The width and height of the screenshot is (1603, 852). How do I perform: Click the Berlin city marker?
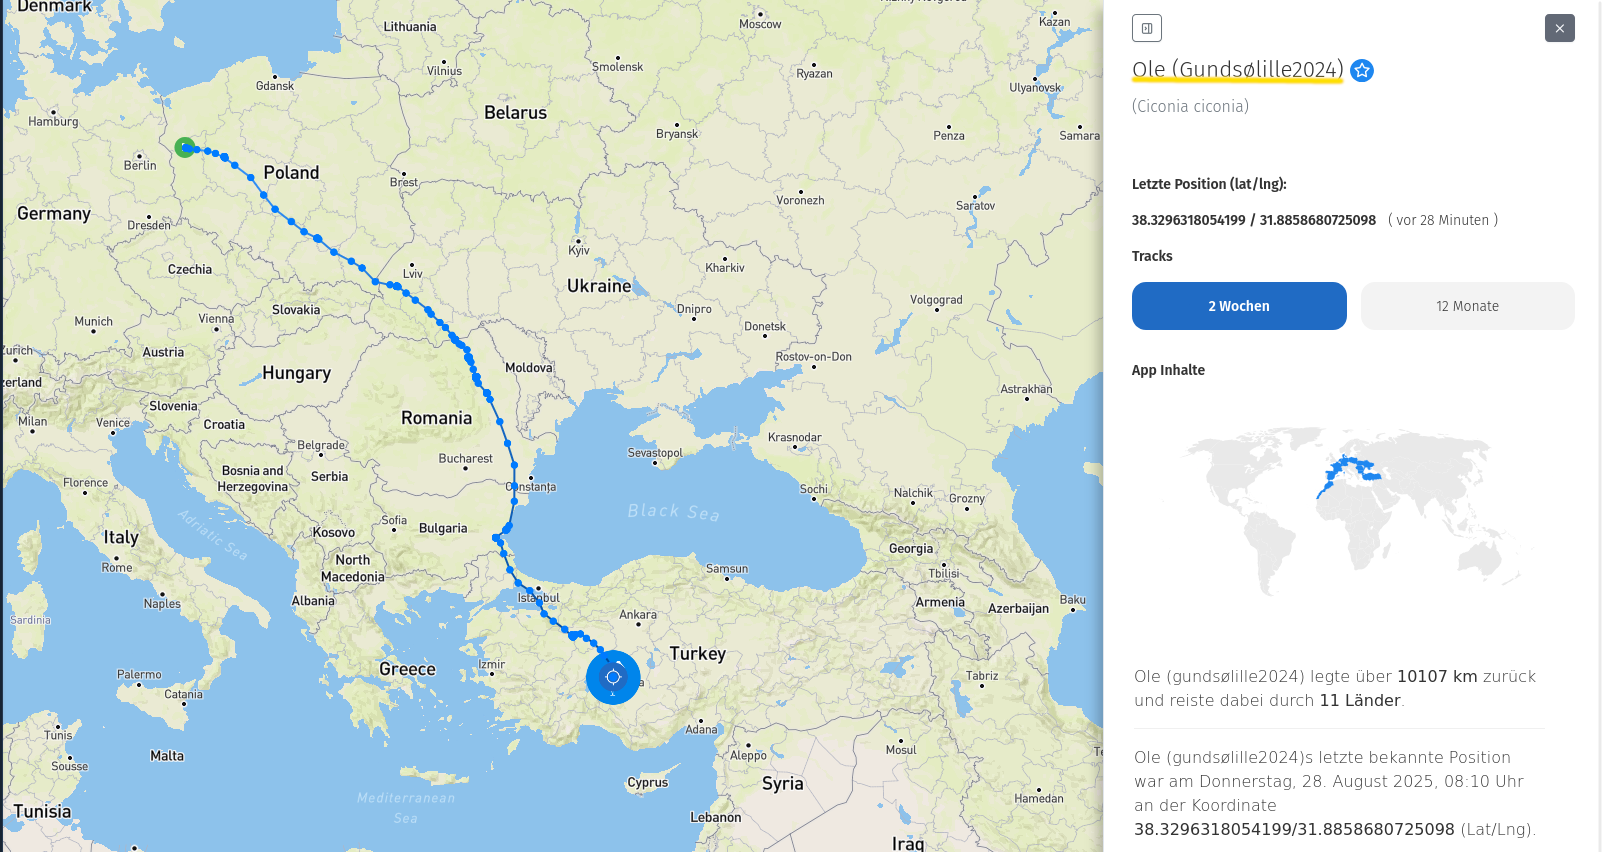[x=140, y=155]
